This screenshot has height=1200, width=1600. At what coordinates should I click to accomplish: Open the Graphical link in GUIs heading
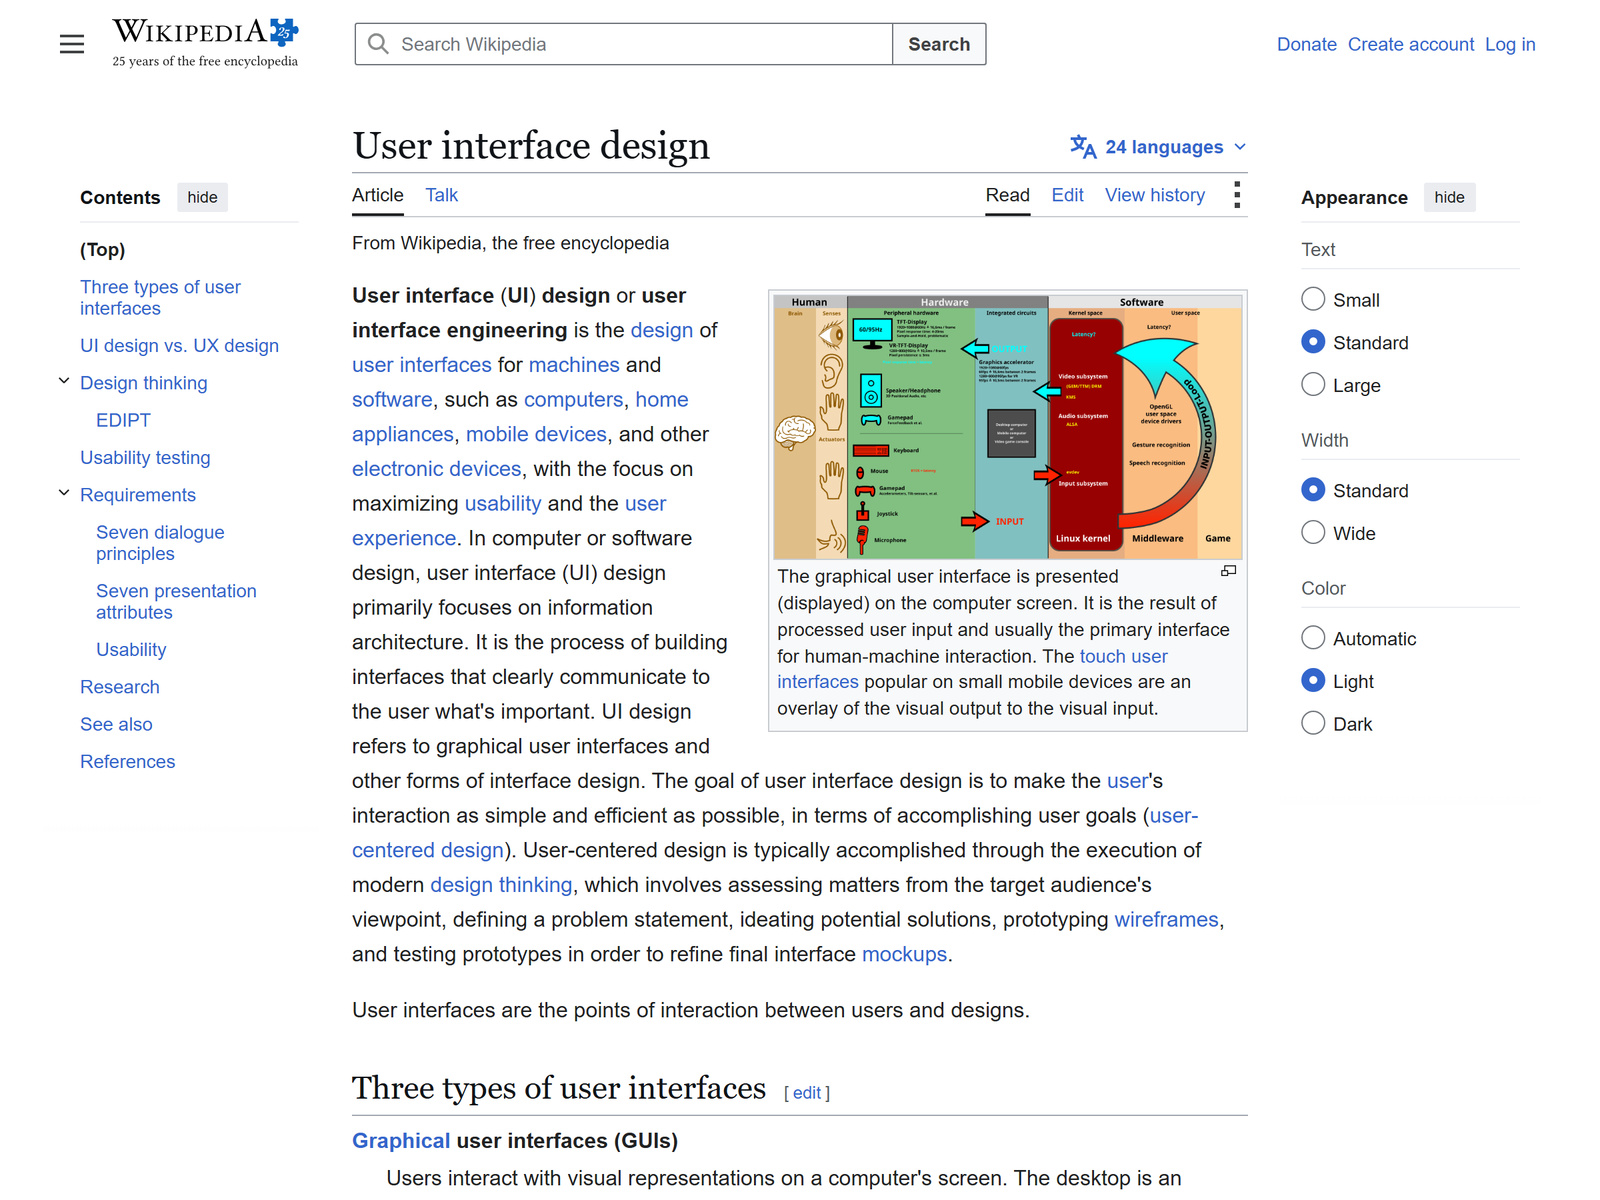tap(401, 1141)
